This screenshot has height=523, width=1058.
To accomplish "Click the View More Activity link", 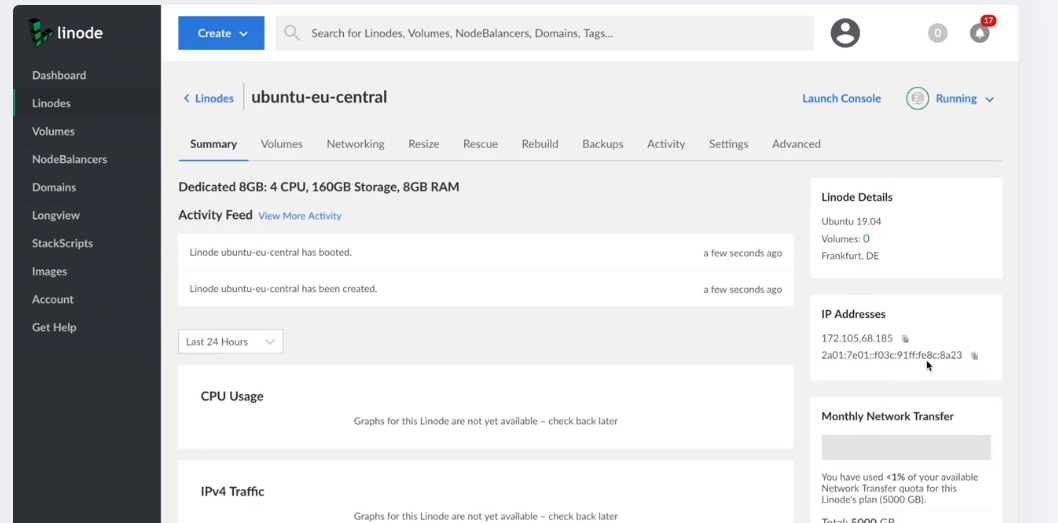I will [x=299, y=216].
